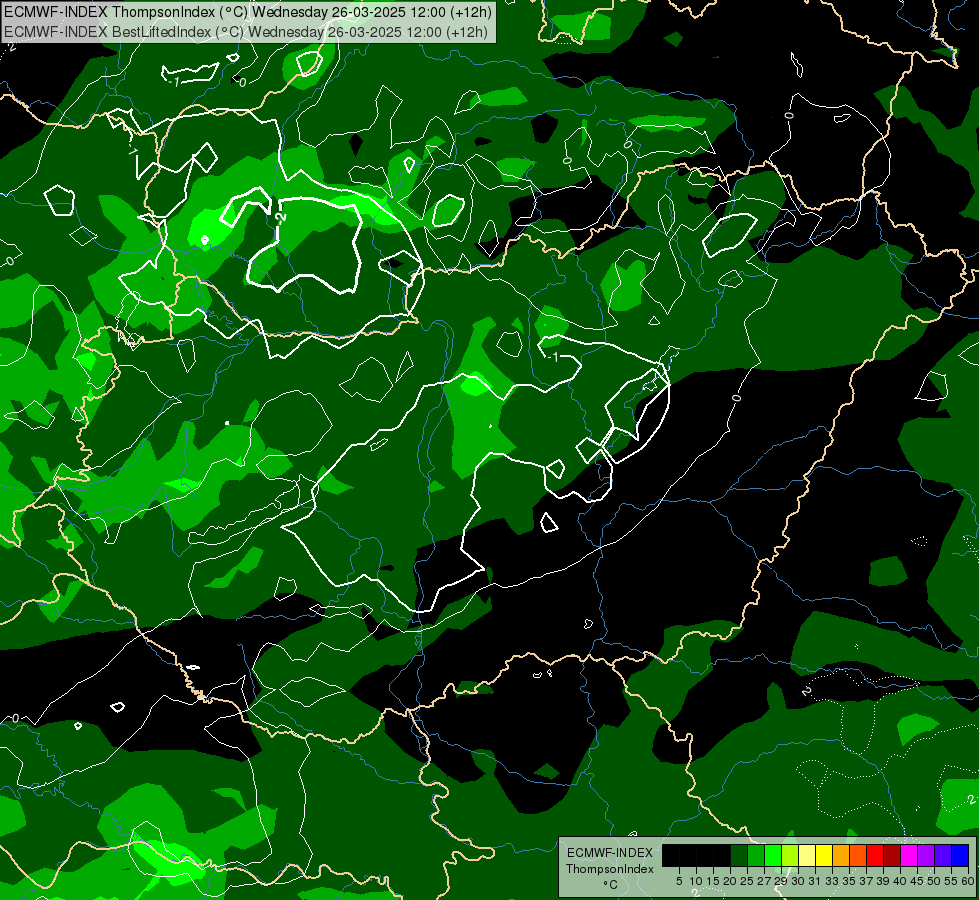Select the dark green 20–25 legend swatch
The width and height of the screenshot is (979, 900).
pos(739,856)
